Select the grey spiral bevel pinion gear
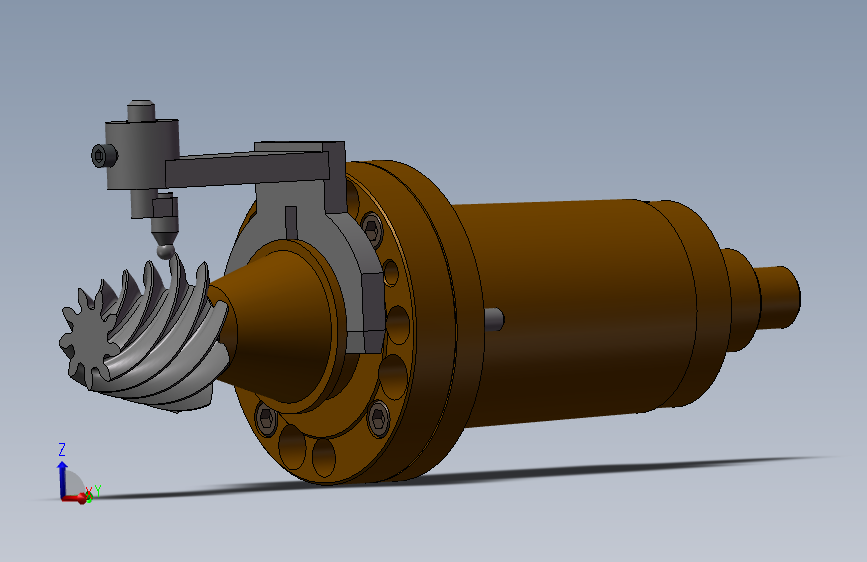This screenshot has height=562, width=867. [144, 337]
